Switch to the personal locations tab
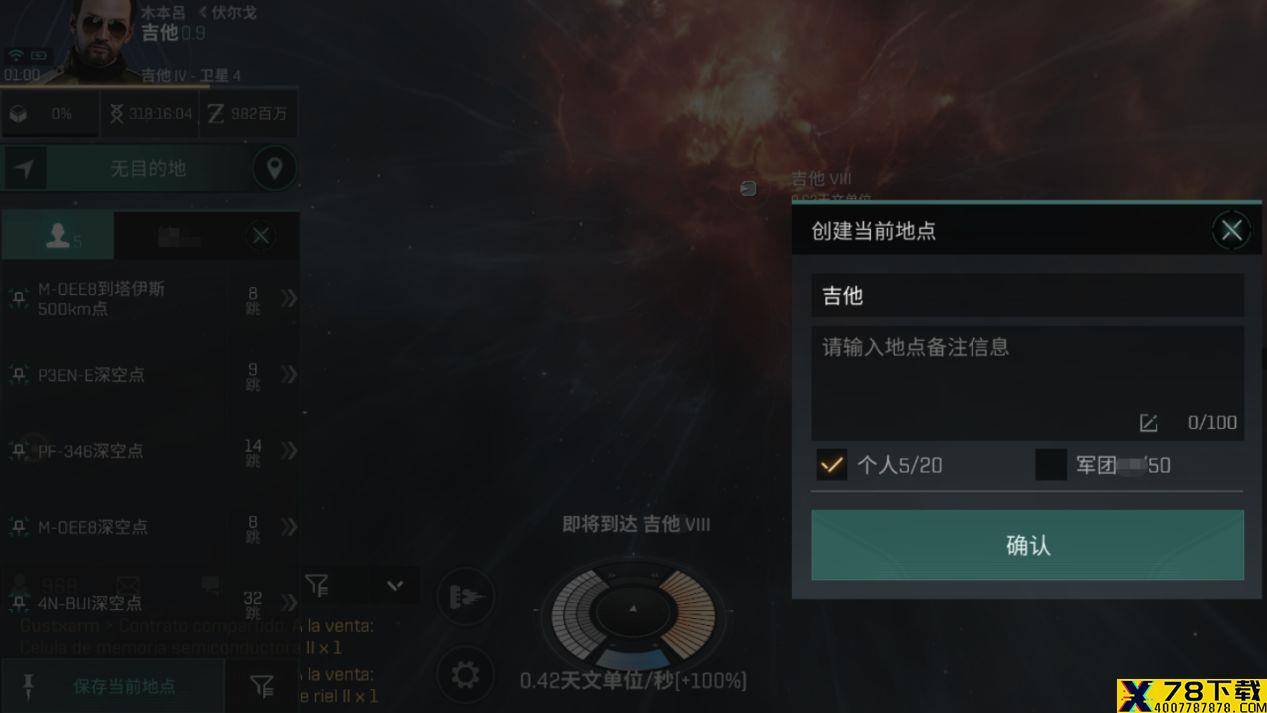 (x=58, y=236)
